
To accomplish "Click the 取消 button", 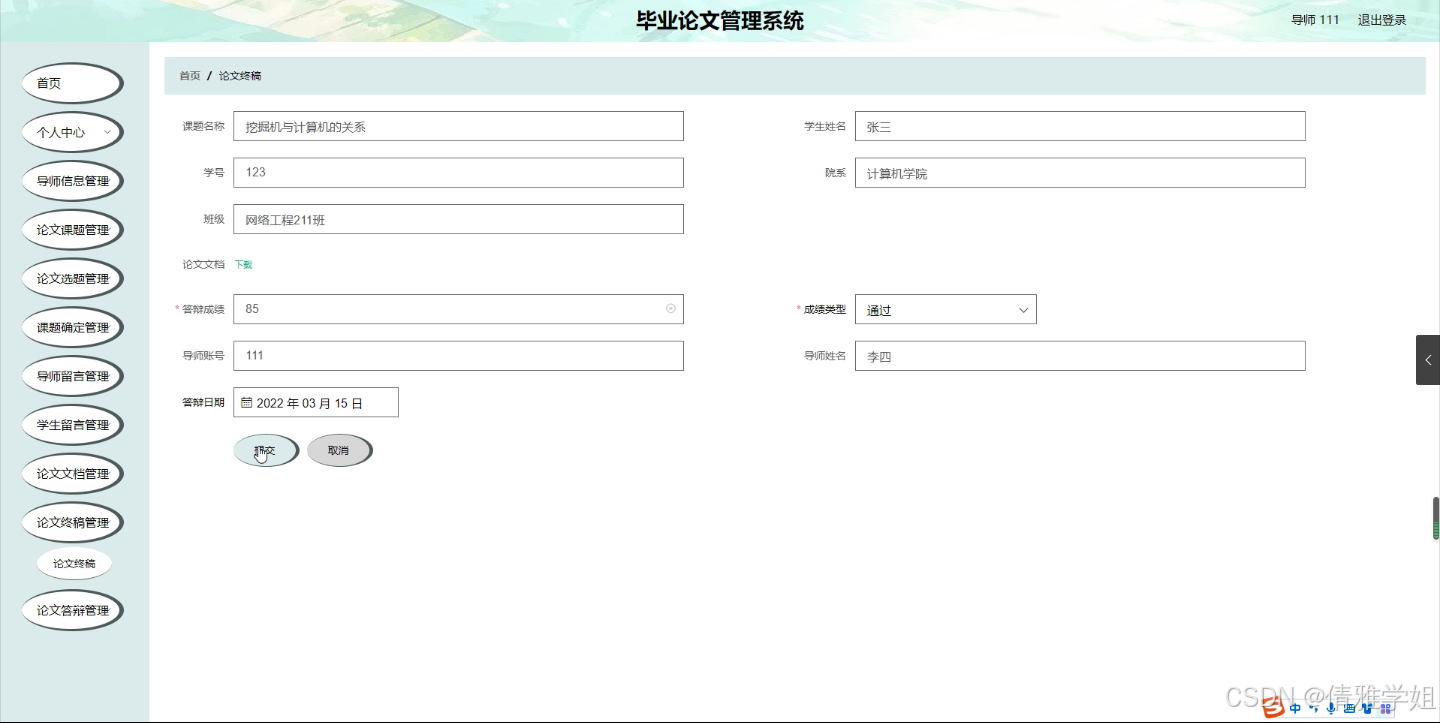I will pos(339,450).
